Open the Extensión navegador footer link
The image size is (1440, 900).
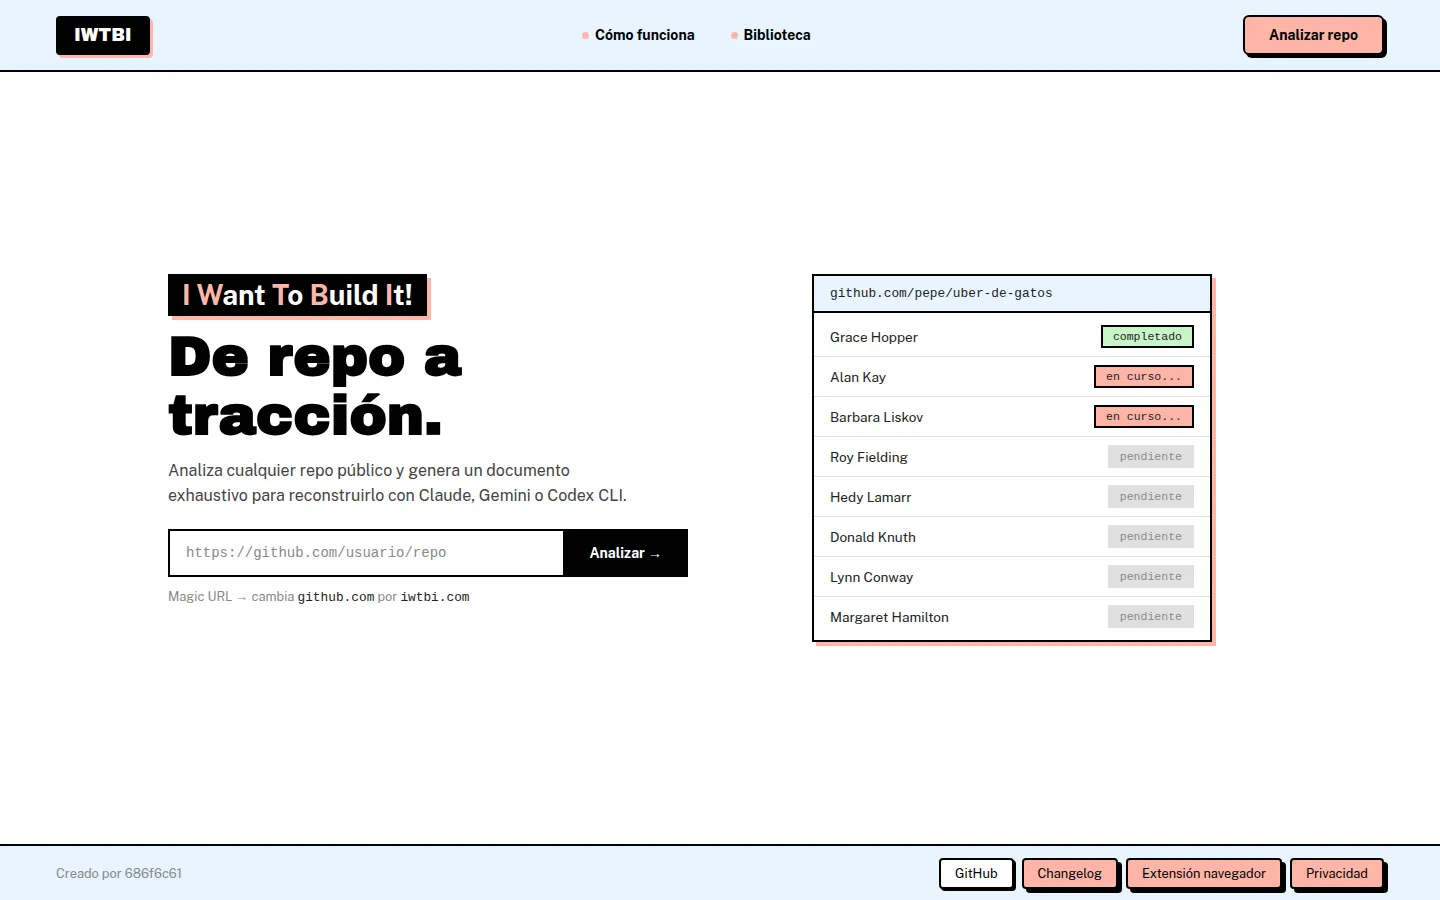1204,873
